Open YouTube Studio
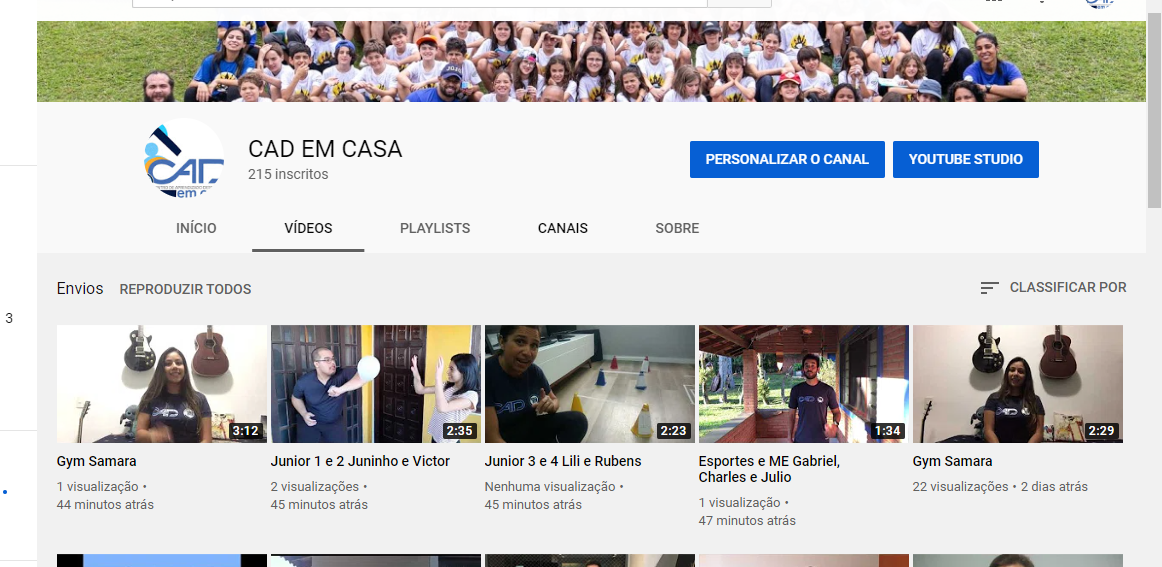 (x=965, y=159)
